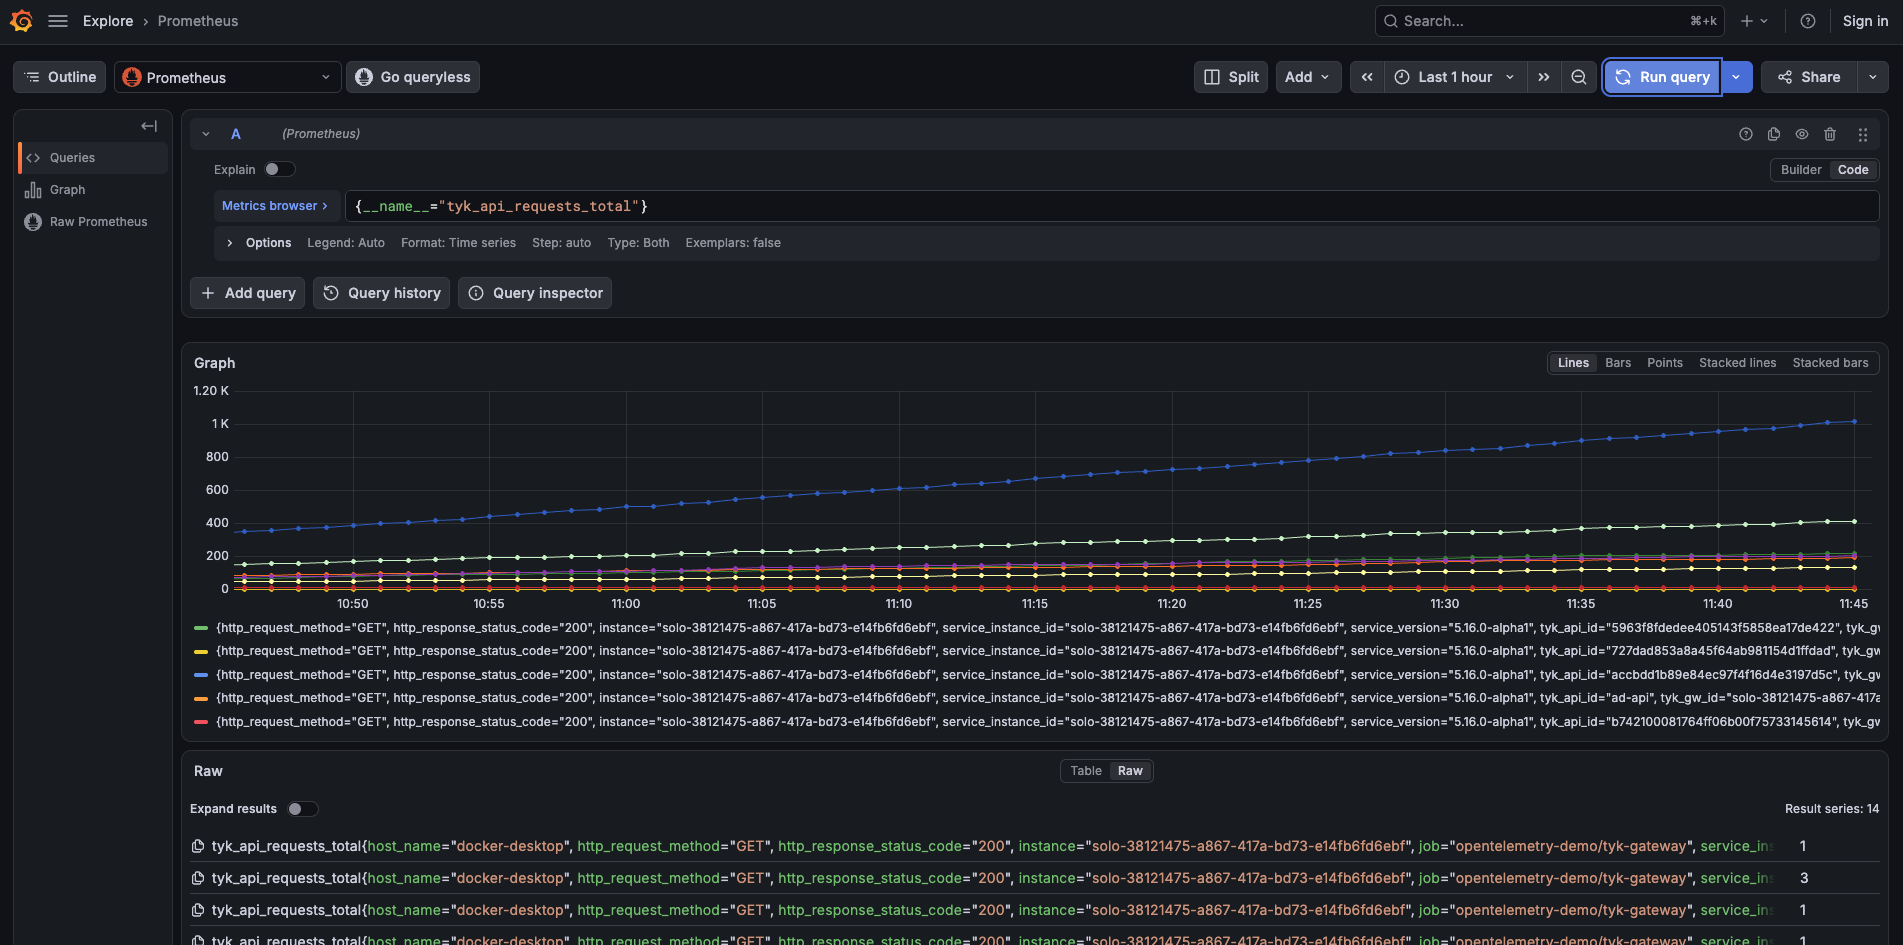Click Prometheus breadcrumb
This screenshot has height=945, width=1903.
point(198,21)
